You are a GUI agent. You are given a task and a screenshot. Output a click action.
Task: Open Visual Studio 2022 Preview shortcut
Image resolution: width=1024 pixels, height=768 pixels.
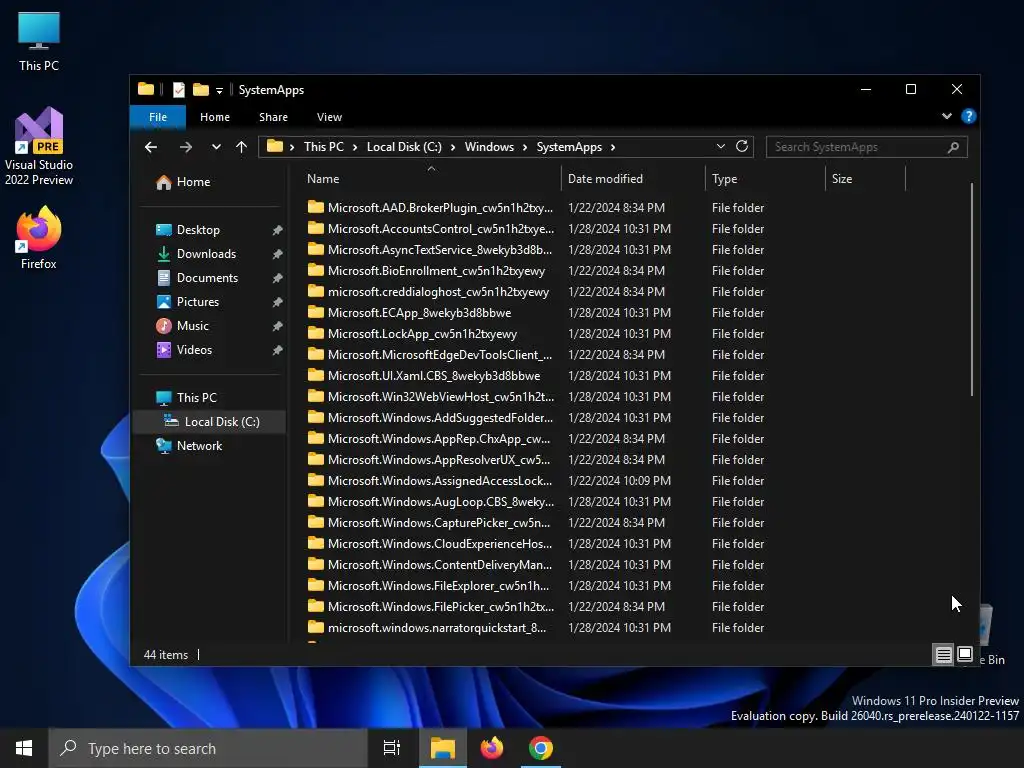(39, 146)
